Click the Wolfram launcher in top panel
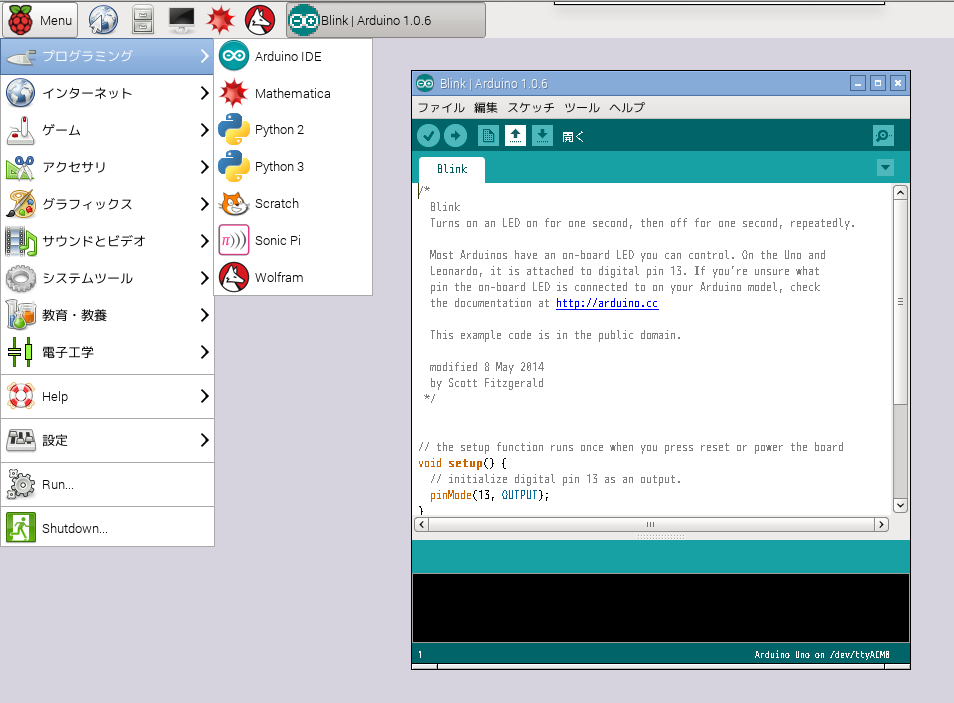This screenshot has height=703, width=954. click(260, 20)
